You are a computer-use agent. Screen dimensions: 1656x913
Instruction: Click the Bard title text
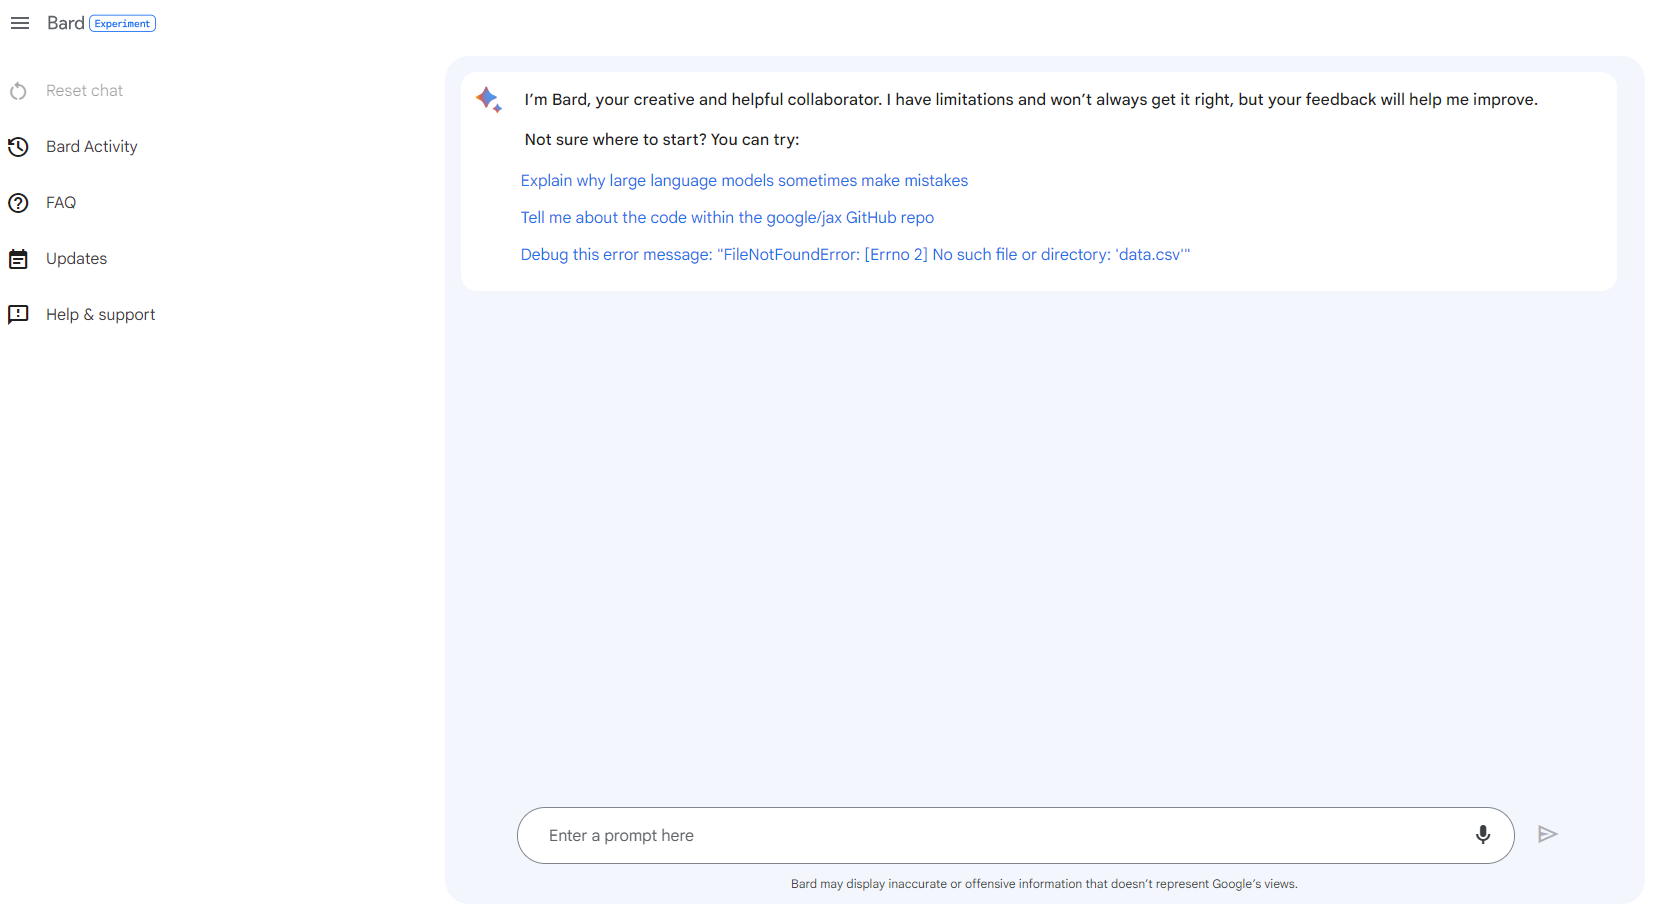65,23
